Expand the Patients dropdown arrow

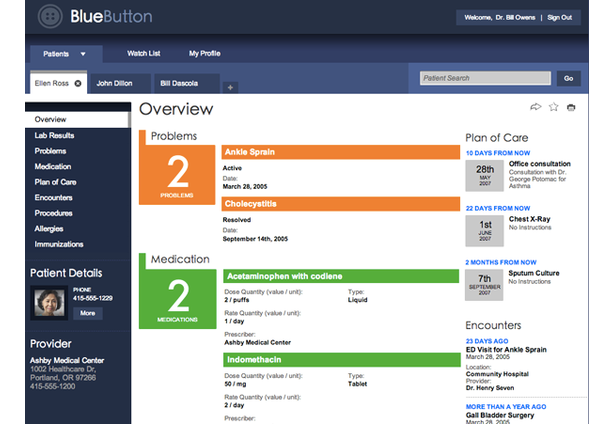pos(83,54)
